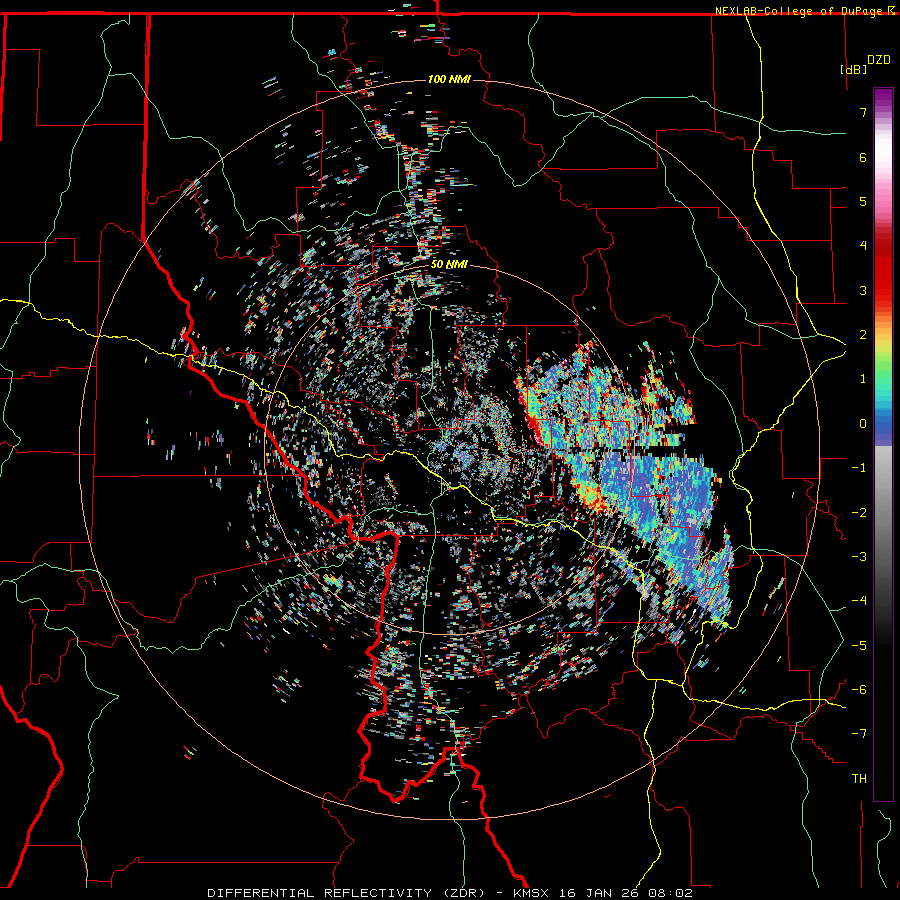
Task: Click the 100 NMI range ring label
Action: tap(449, 79)
